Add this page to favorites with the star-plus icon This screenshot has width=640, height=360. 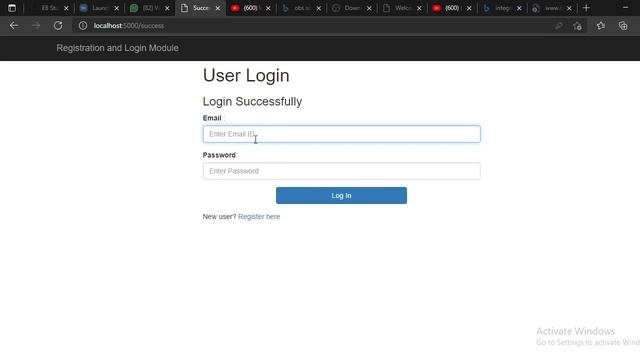click(x=577, y=26)
